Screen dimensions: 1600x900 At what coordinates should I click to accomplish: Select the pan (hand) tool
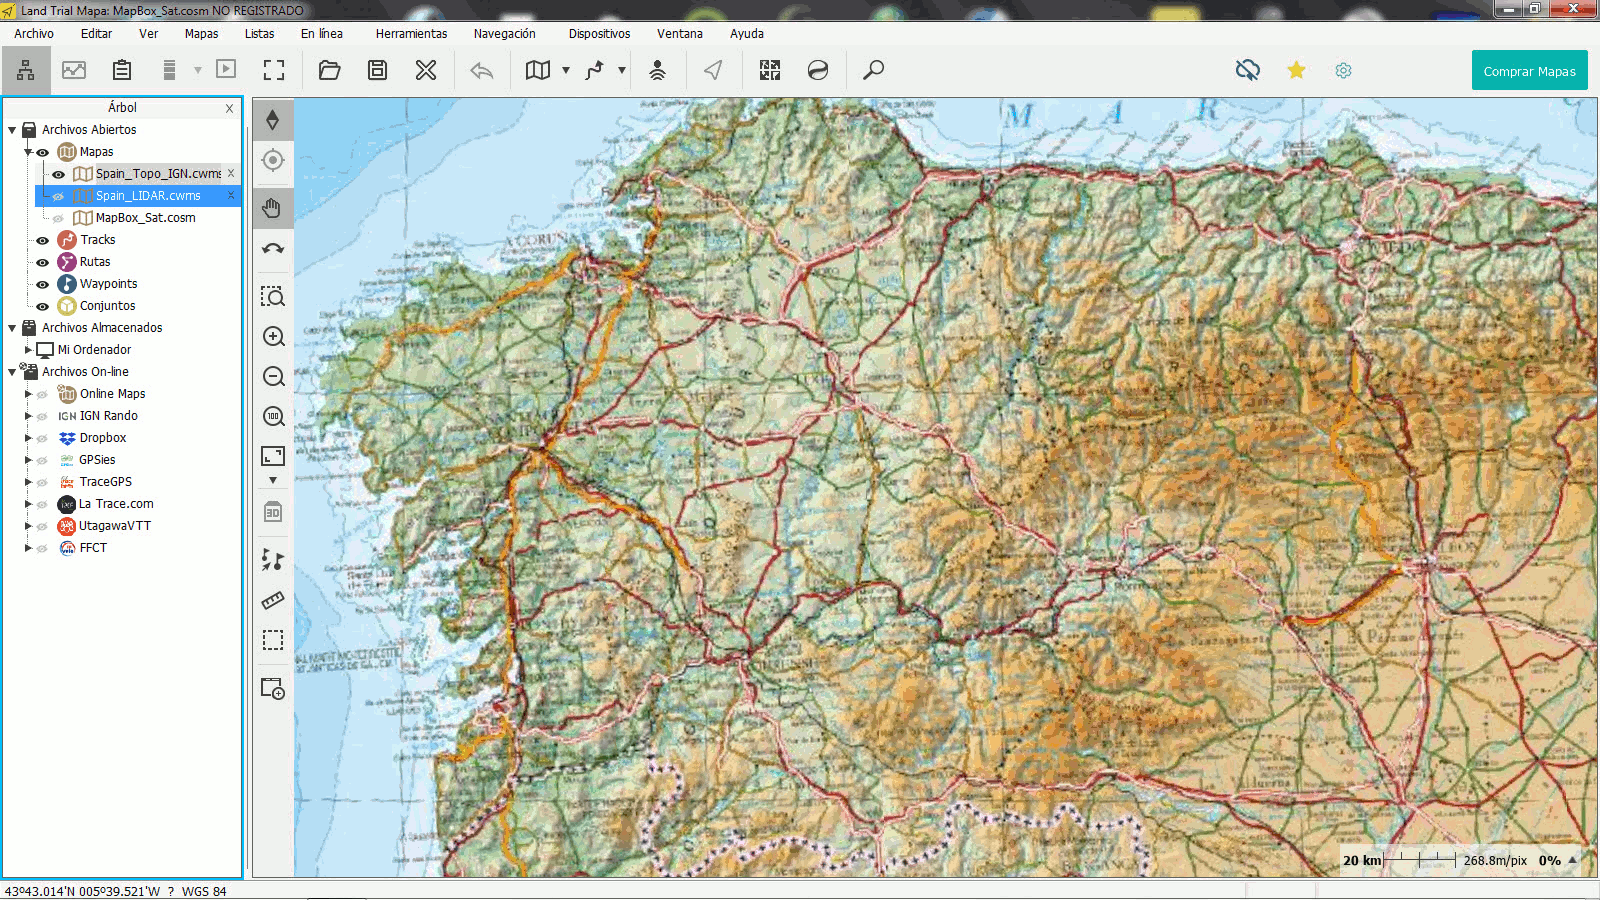pyautogui.click(x=272, y=208)
